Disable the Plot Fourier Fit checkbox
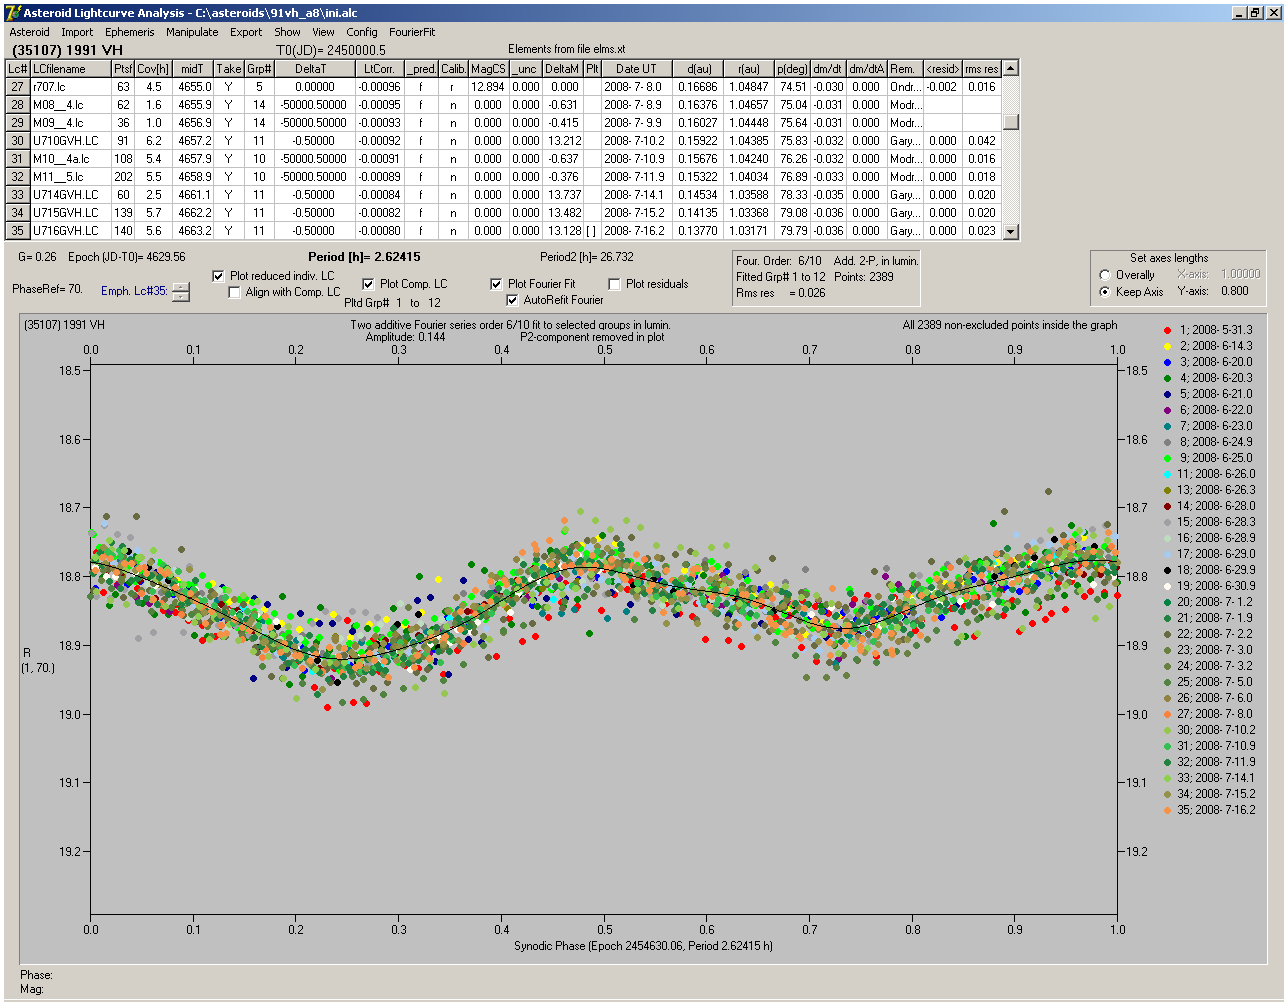This screenshot has height=1002, width=1288. coord(496,284)
